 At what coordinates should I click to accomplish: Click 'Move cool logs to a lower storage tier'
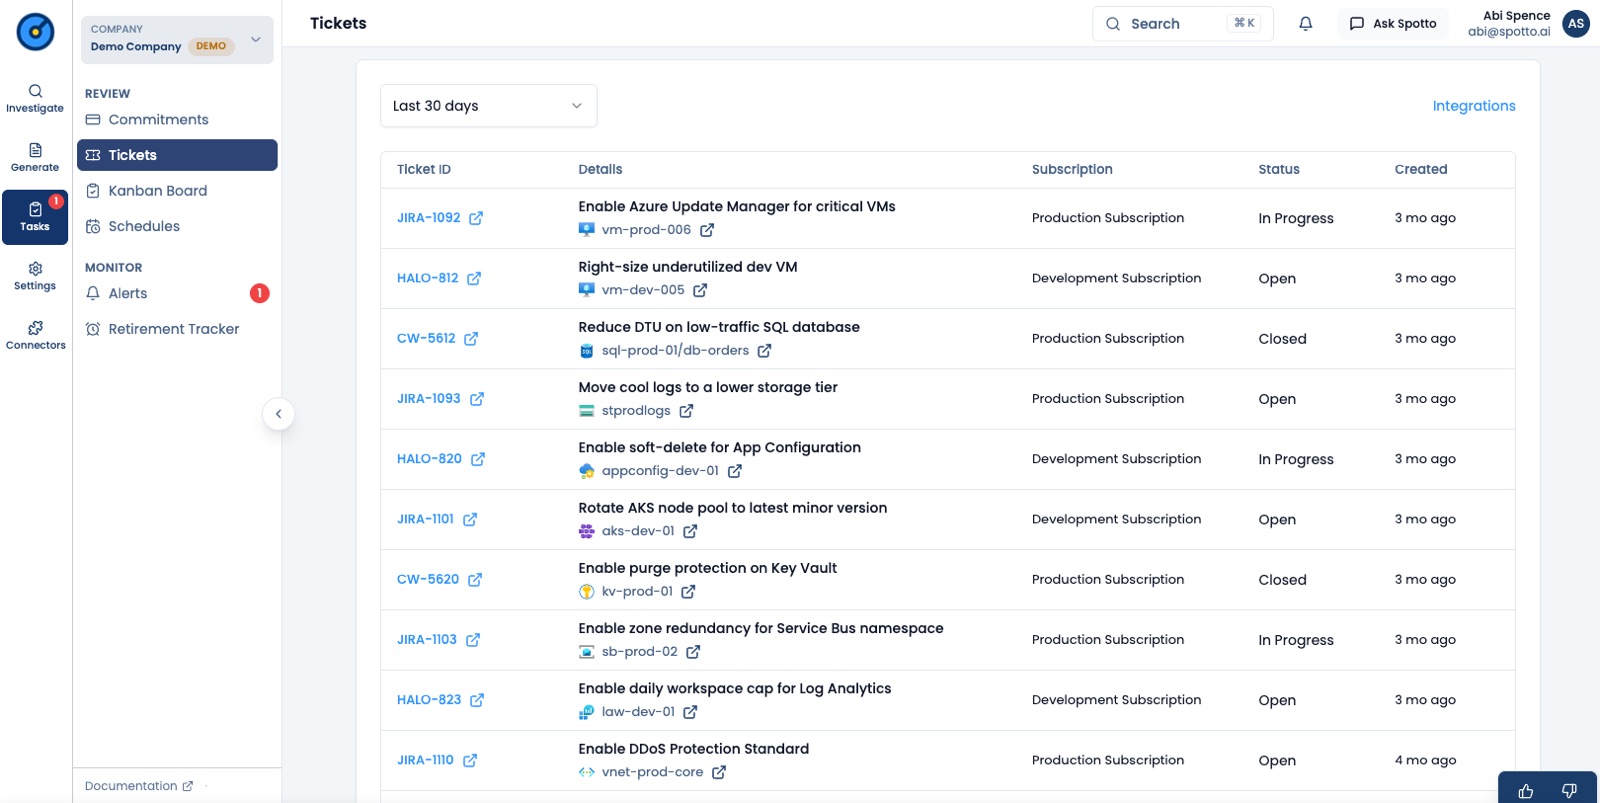pos(708,387)
